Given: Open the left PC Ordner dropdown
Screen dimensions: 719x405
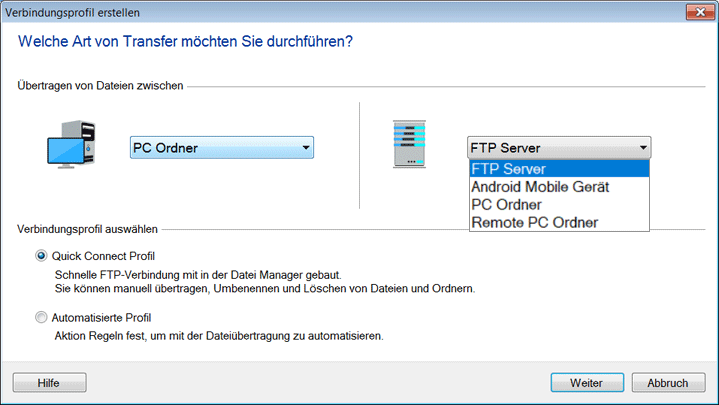Looking at the screenshot, I should pyautogui.click(x=222, y=148).
